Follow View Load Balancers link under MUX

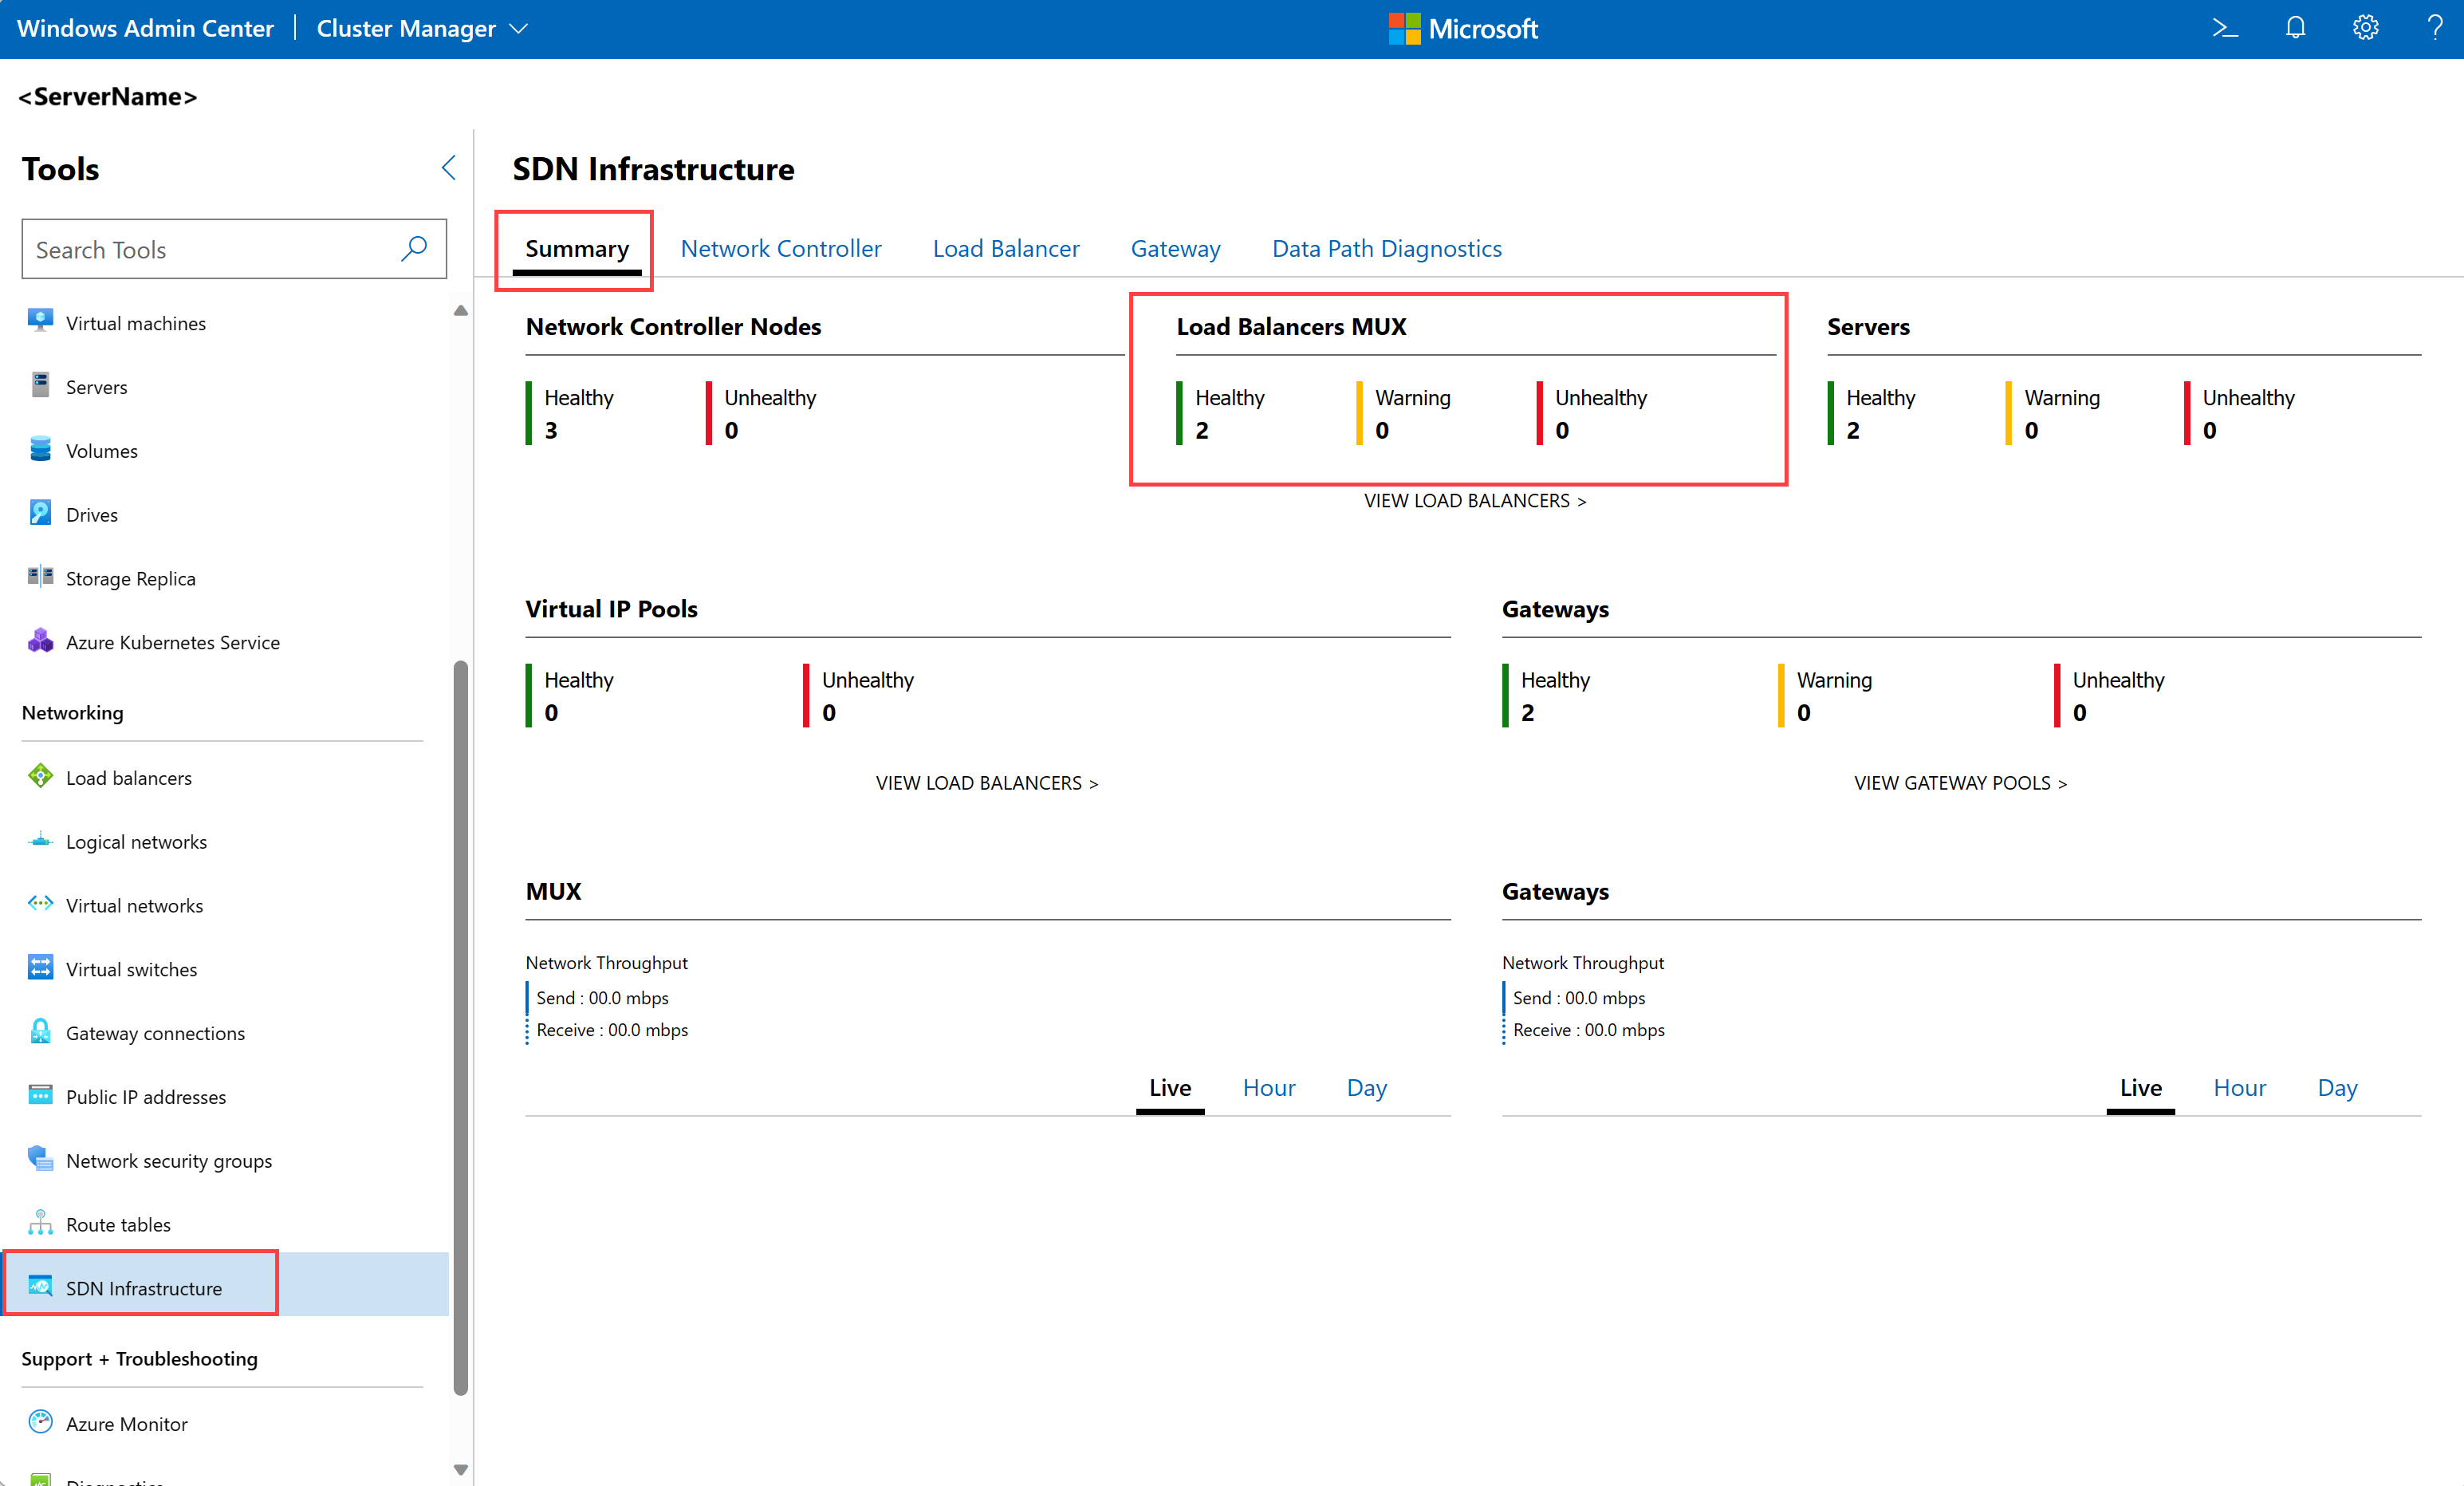click(x=1475, y=500)
